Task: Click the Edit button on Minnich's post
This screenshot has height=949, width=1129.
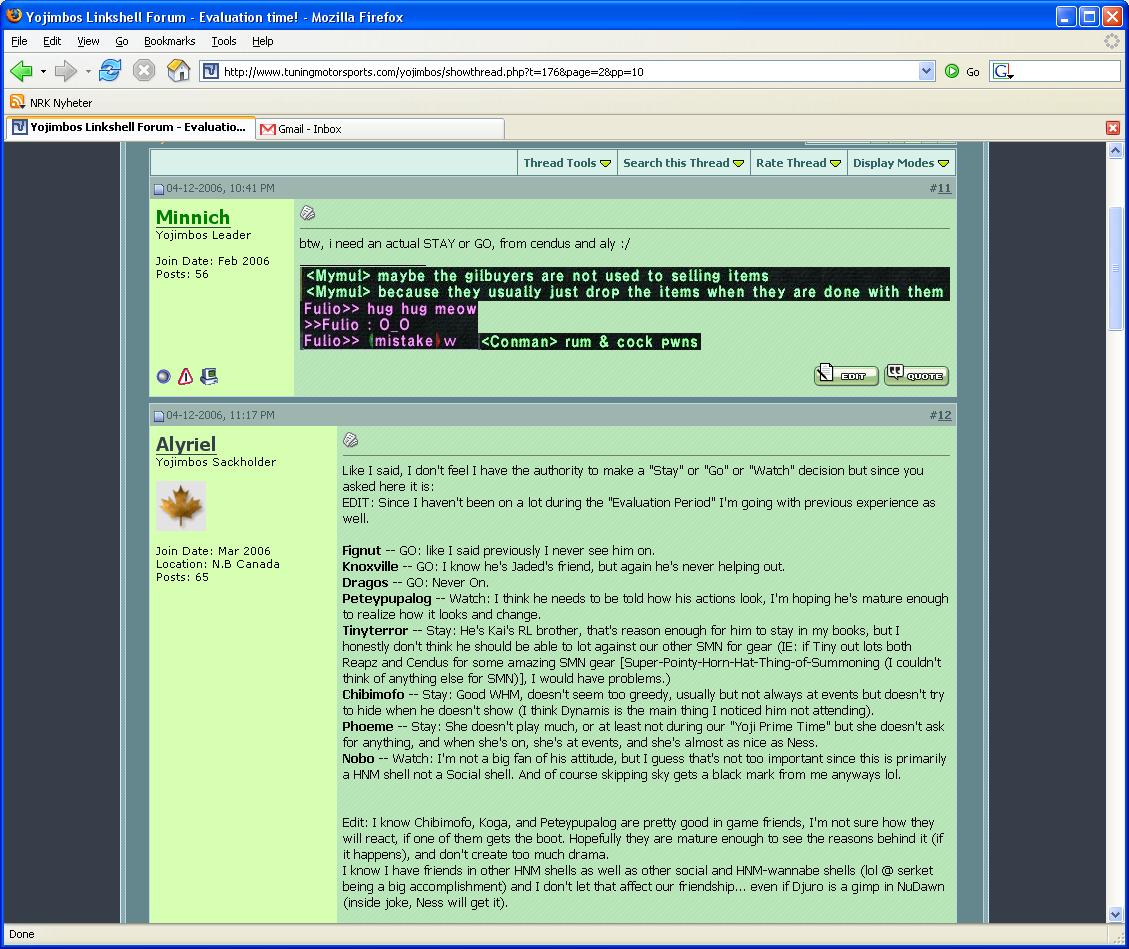Action: tap(846, 375)
